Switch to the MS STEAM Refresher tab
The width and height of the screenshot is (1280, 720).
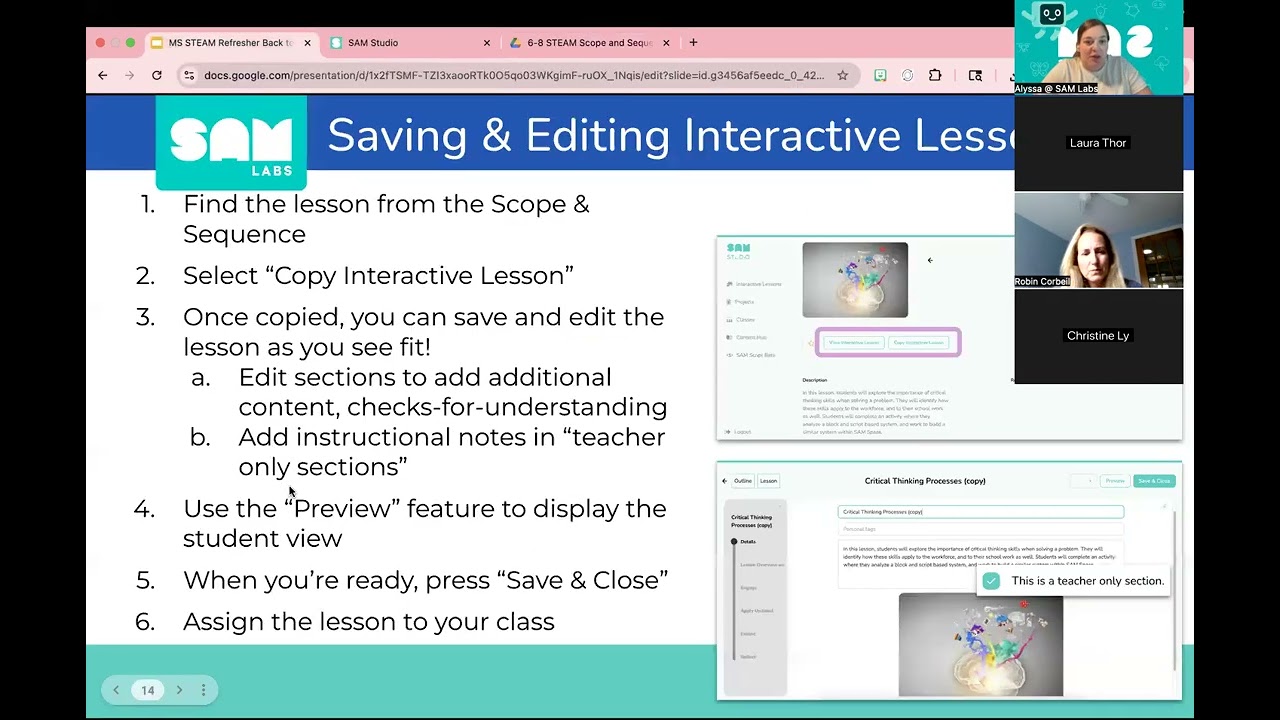point(231,43)
